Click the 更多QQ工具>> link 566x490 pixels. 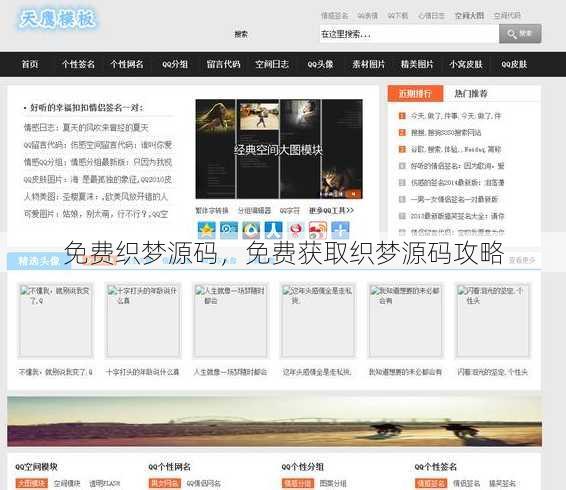331,211
